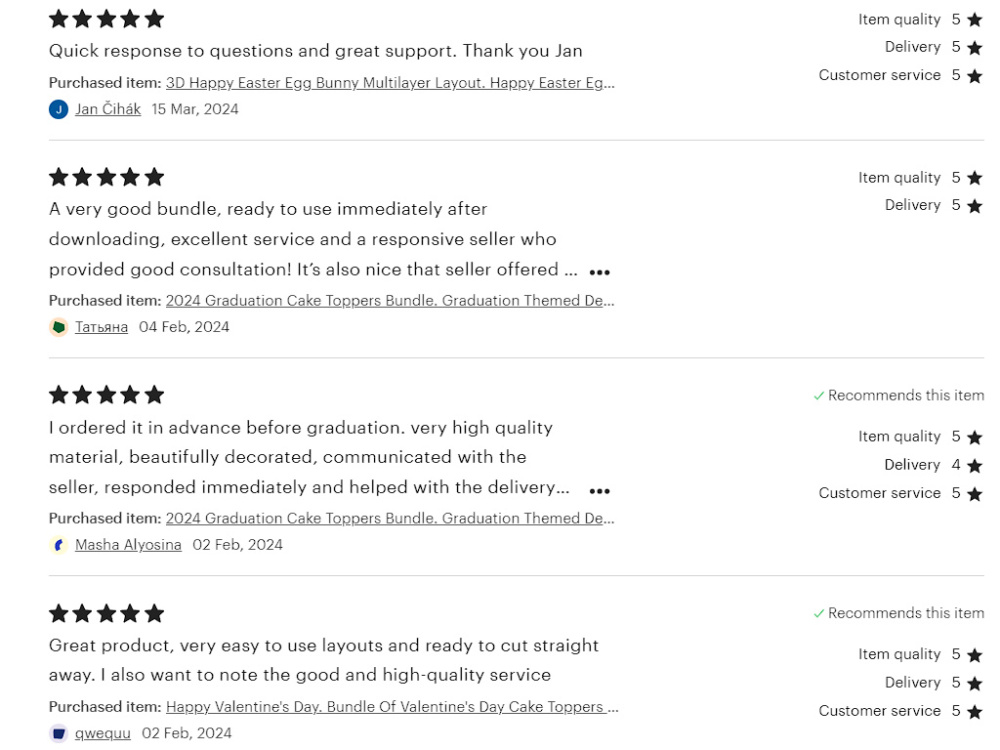Open Graduation Cake Toppers link in Masha's review

click(x=390, y=518)
